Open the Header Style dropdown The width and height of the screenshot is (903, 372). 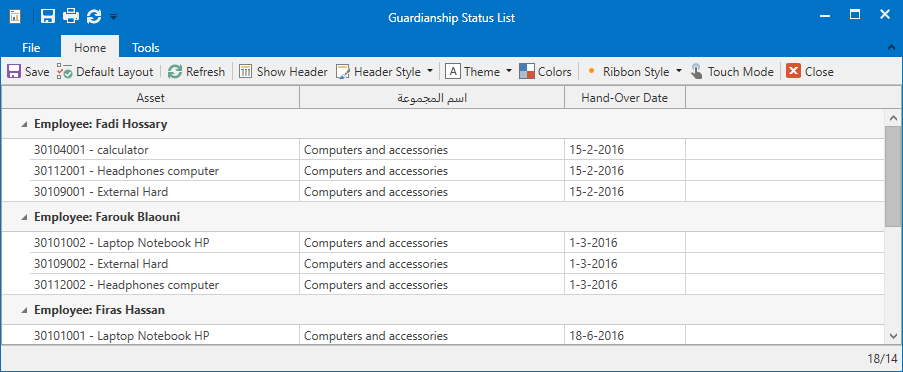pos(385,71)
